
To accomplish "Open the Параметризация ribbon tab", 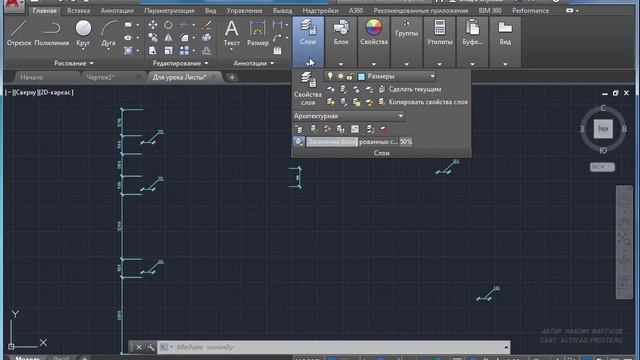I will 169,11.
